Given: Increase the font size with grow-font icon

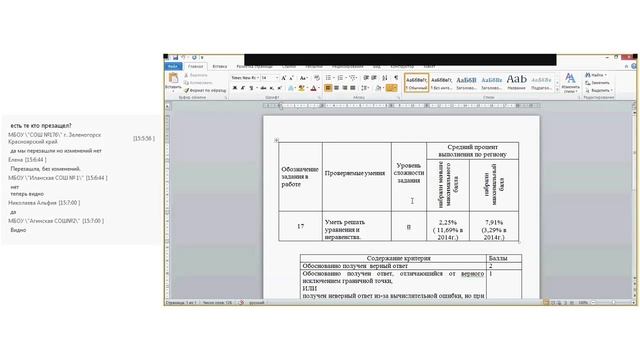Looking at the screenshot, I should point(284,78).
